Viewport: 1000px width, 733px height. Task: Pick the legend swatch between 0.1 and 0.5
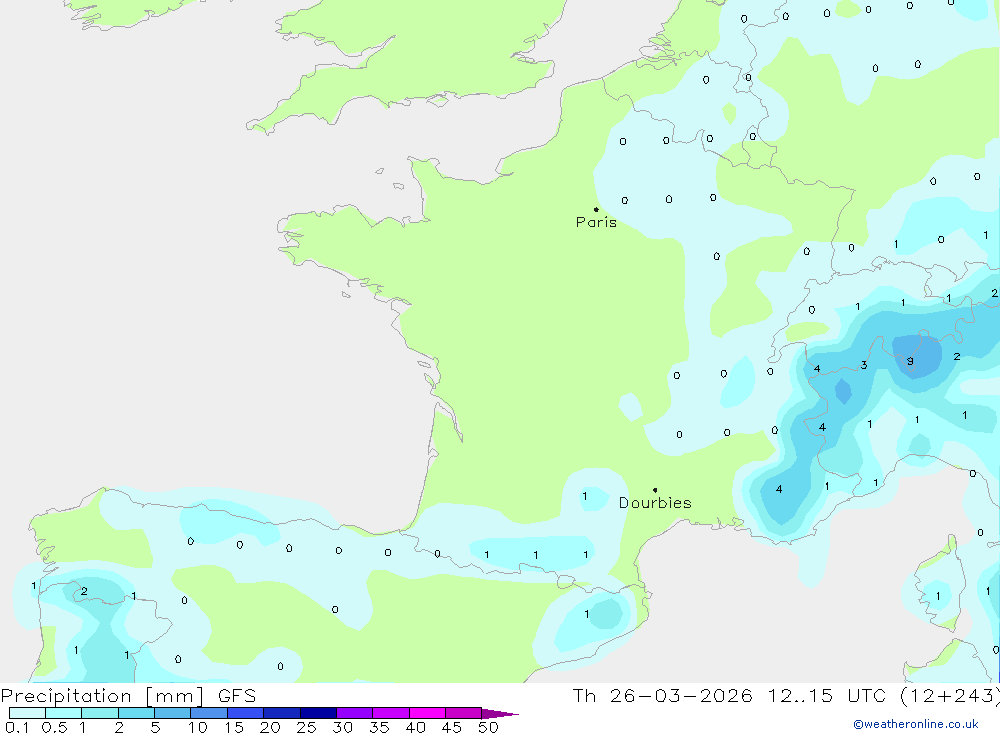[x=27, y=713]
